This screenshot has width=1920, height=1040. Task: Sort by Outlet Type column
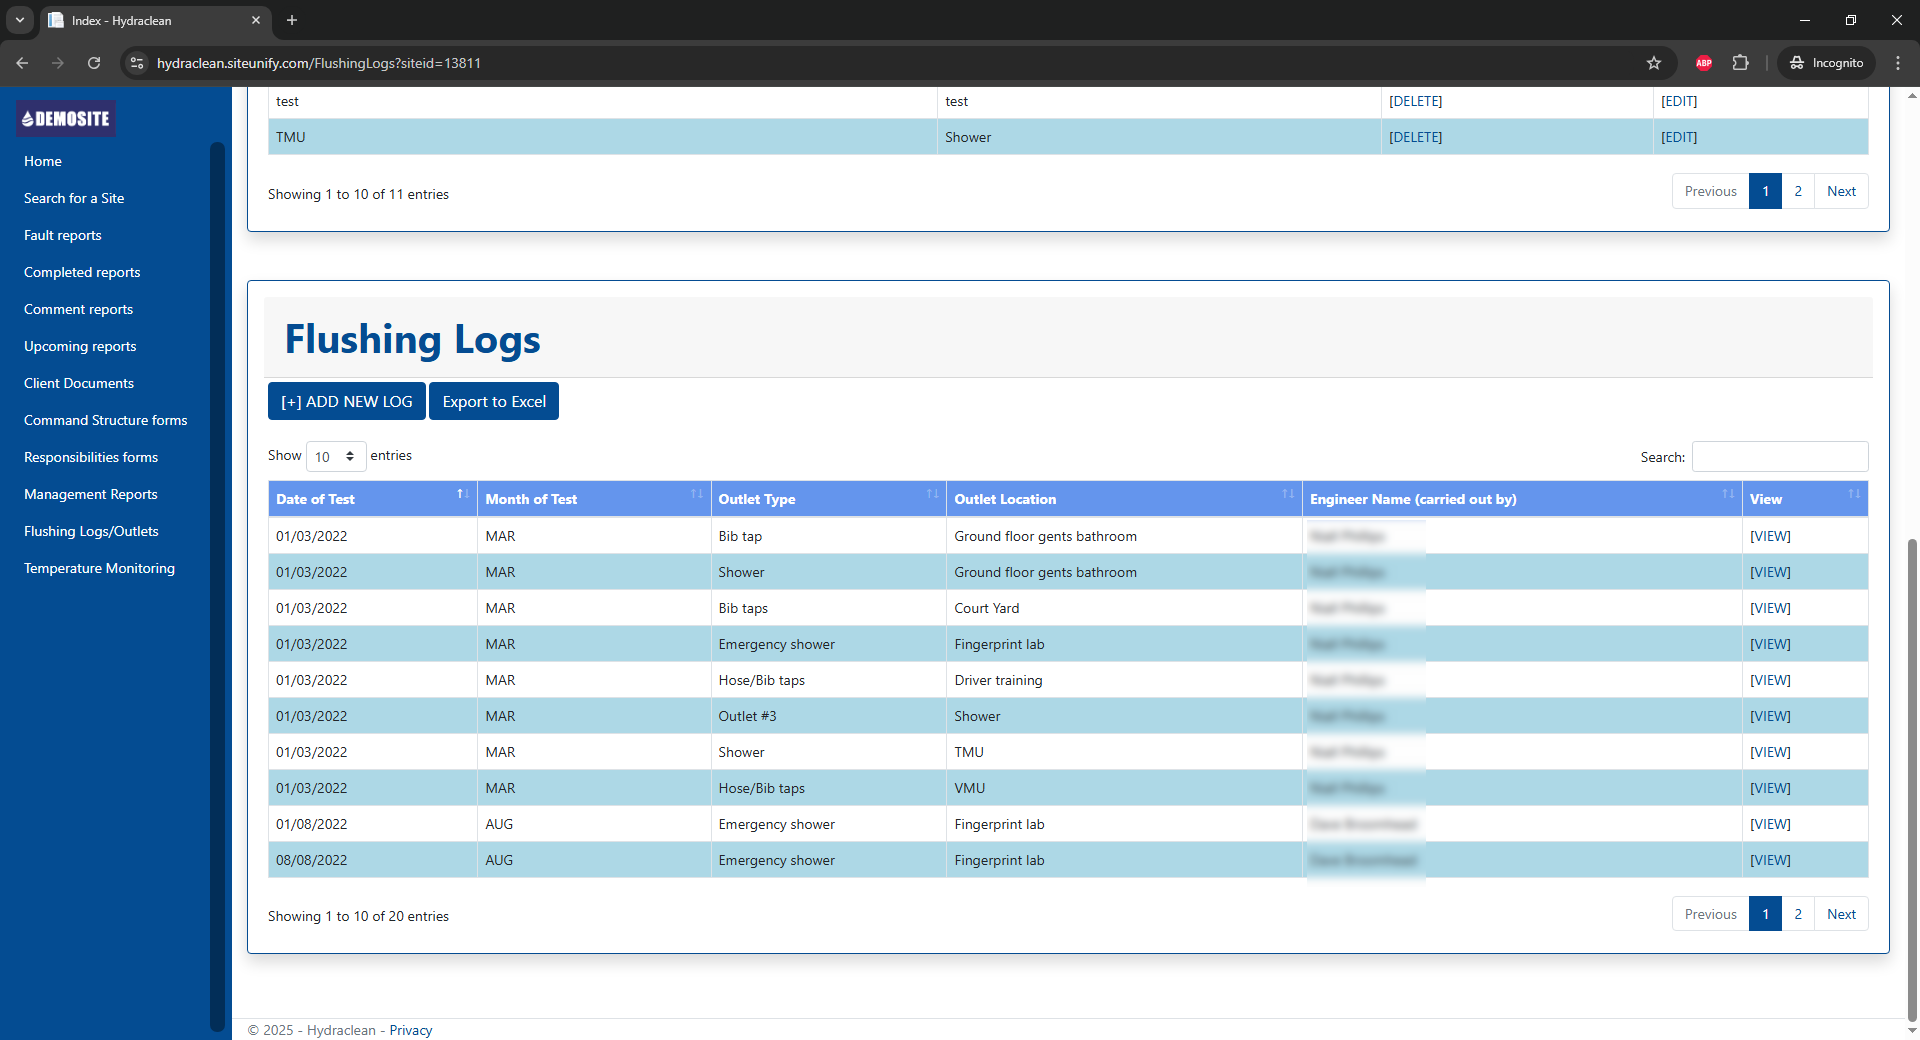[828, 499]
